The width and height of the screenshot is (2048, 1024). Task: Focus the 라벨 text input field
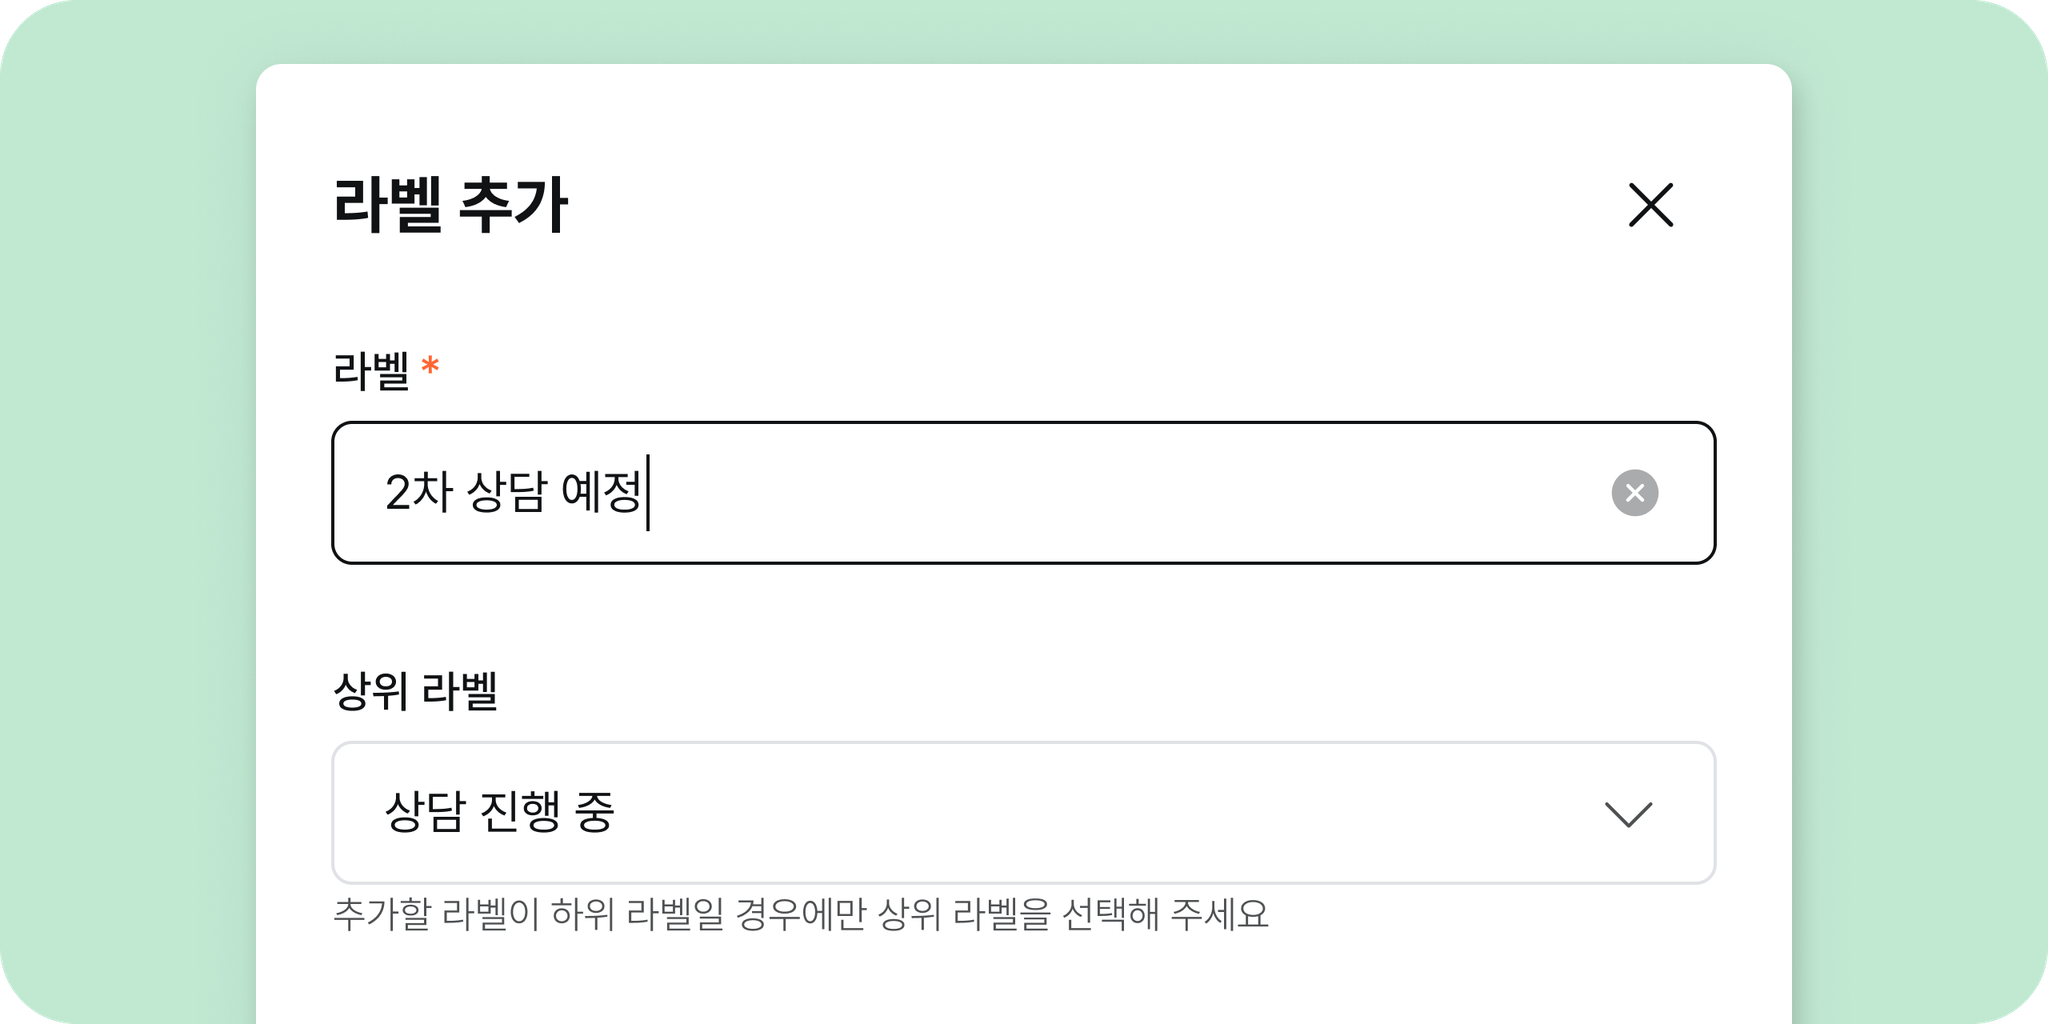[1024, 493]
